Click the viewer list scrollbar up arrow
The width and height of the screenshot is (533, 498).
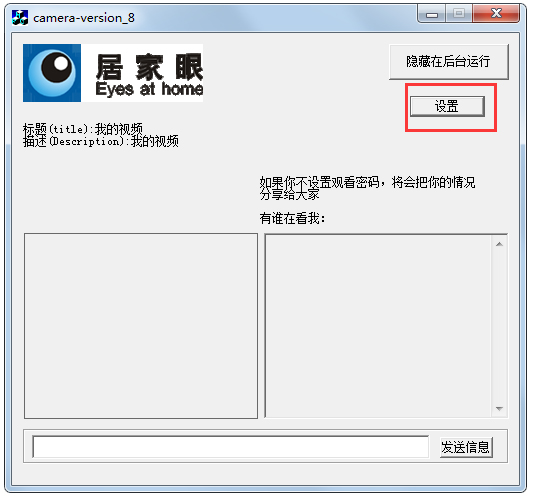(499, 244)
